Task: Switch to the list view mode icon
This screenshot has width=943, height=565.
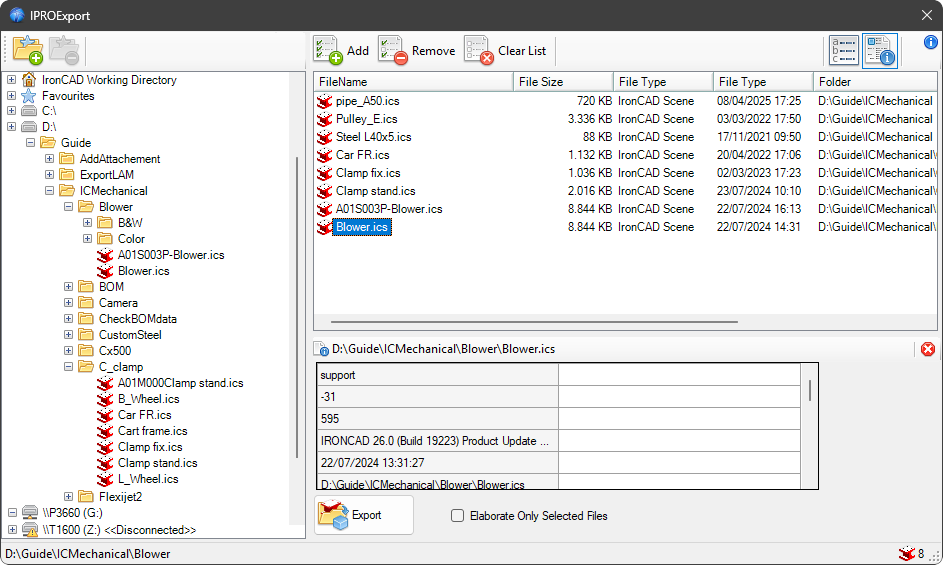Action: point(844,51)
